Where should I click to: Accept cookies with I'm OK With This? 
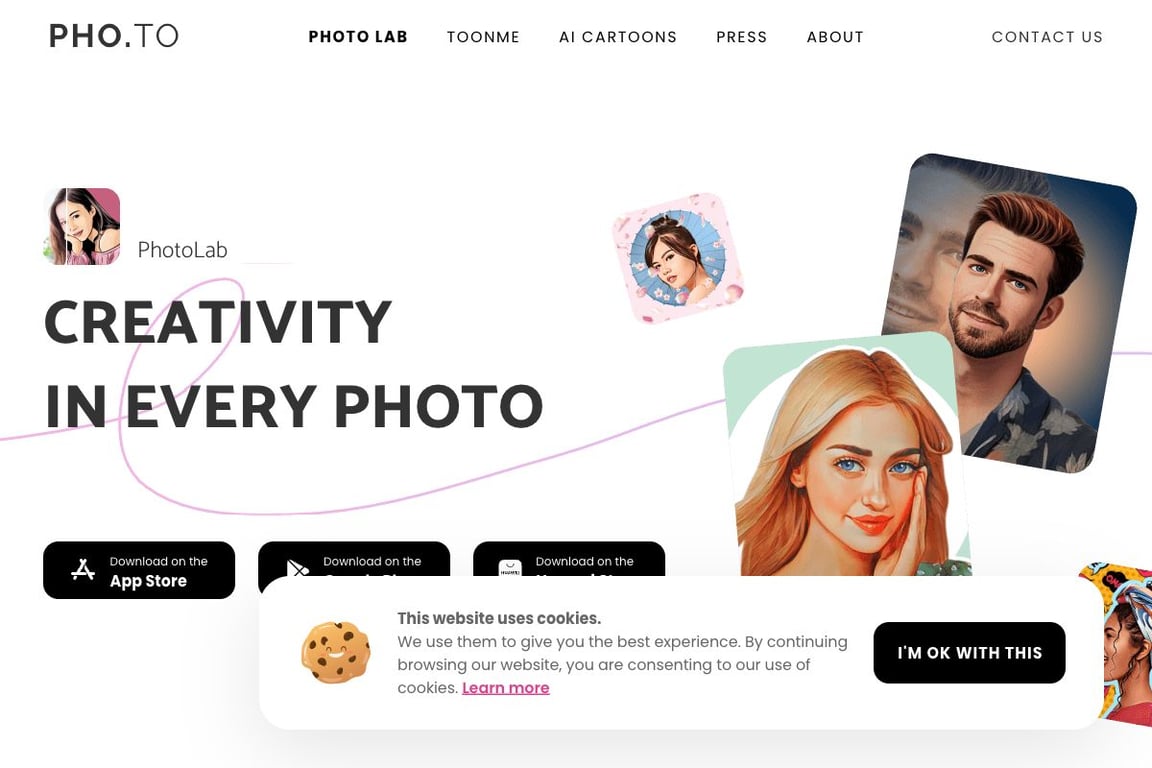[969, 653]
